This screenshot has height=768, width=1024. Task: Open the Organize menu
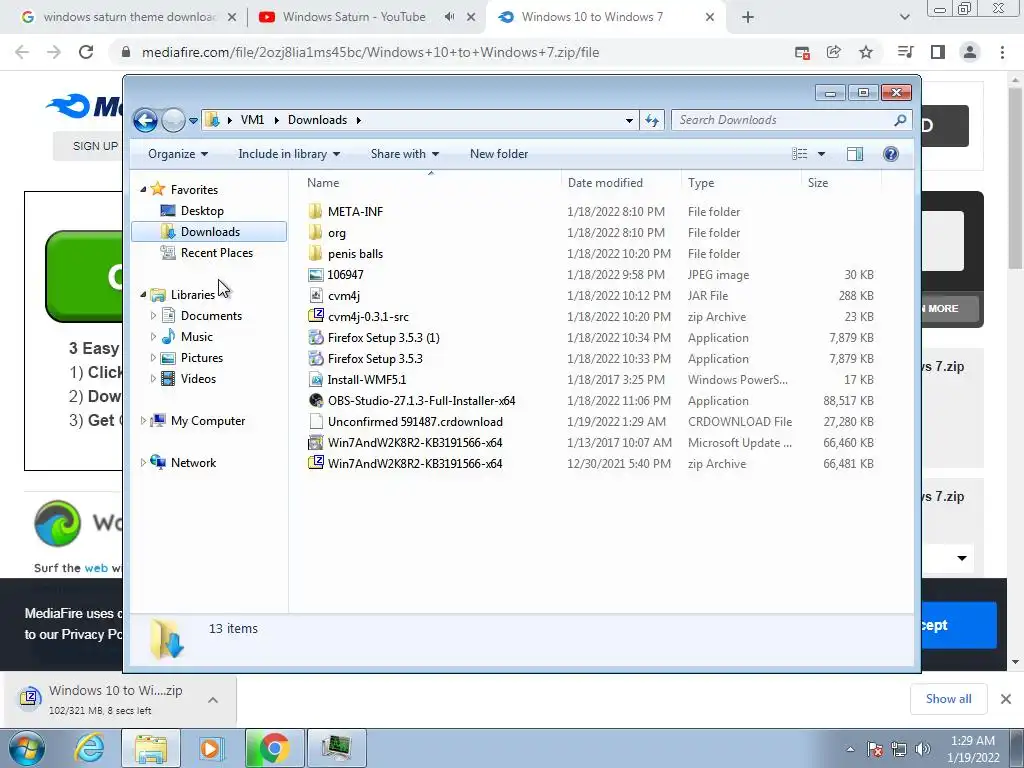[x=178, y=154]
